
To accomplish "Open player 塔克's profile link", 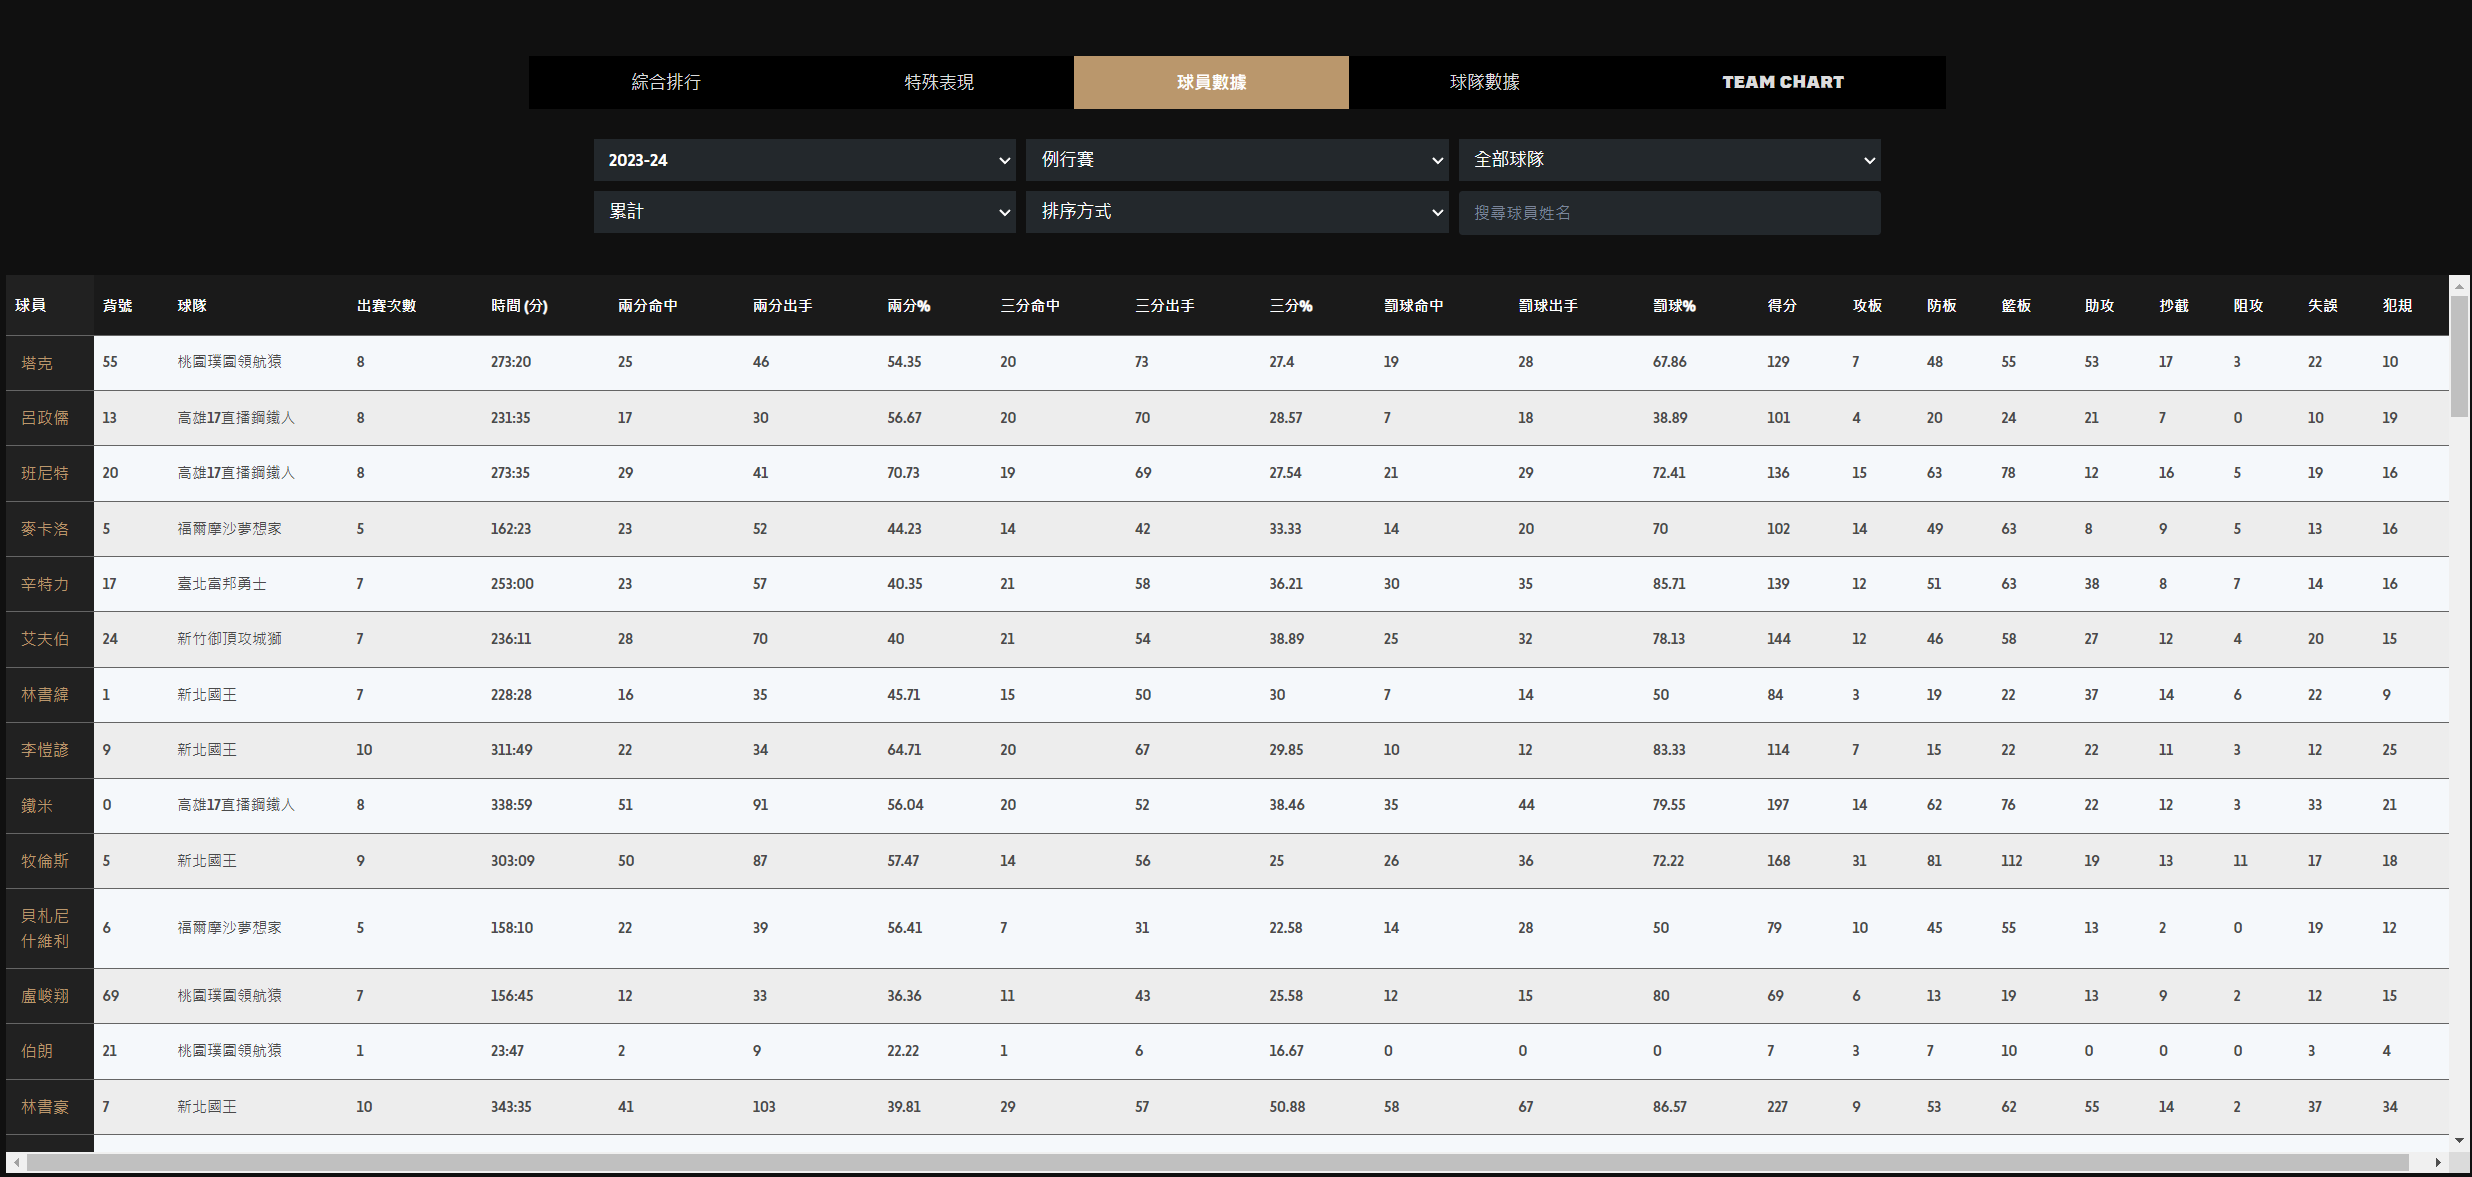I will (37, 363).
